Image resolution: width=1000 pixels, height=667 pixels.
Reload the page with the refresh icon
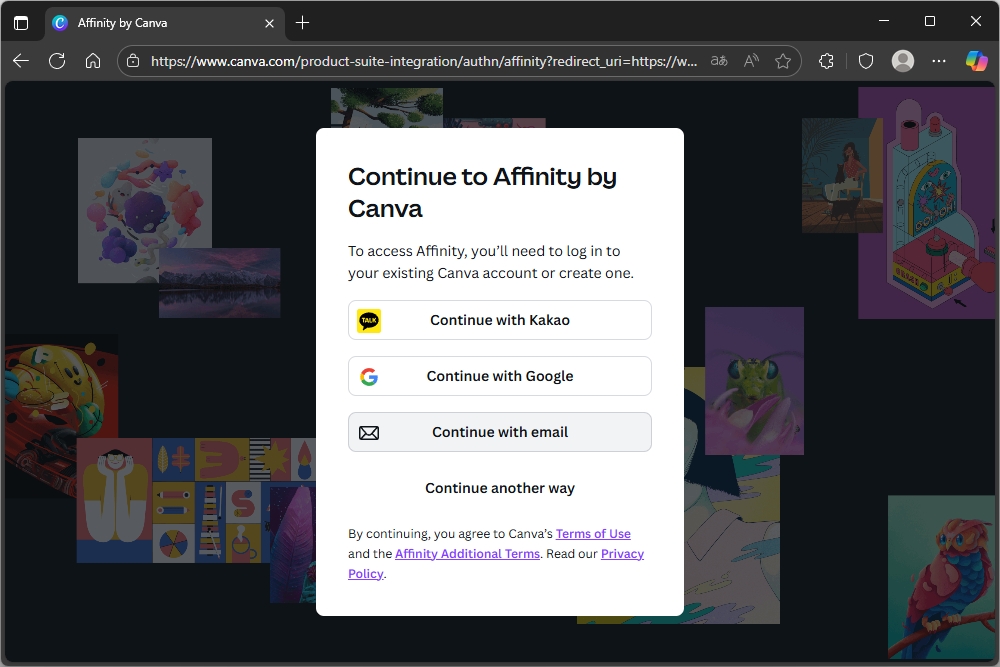57,61
